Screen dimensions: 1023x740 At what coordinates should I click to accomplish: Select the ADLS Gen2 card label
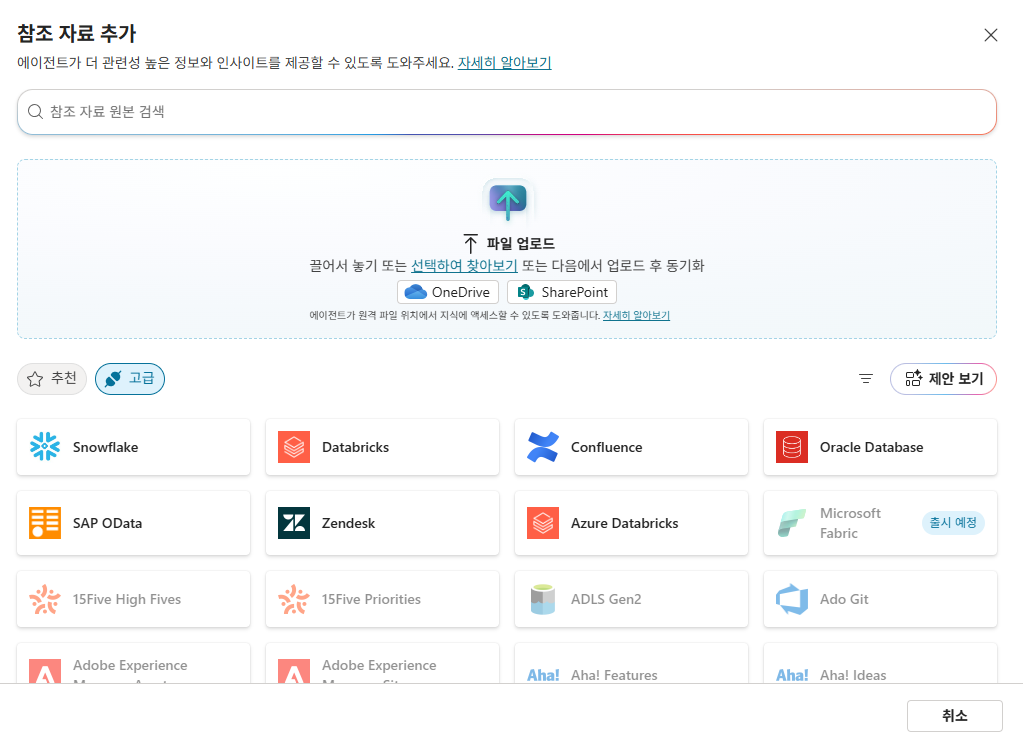point(606,599)
